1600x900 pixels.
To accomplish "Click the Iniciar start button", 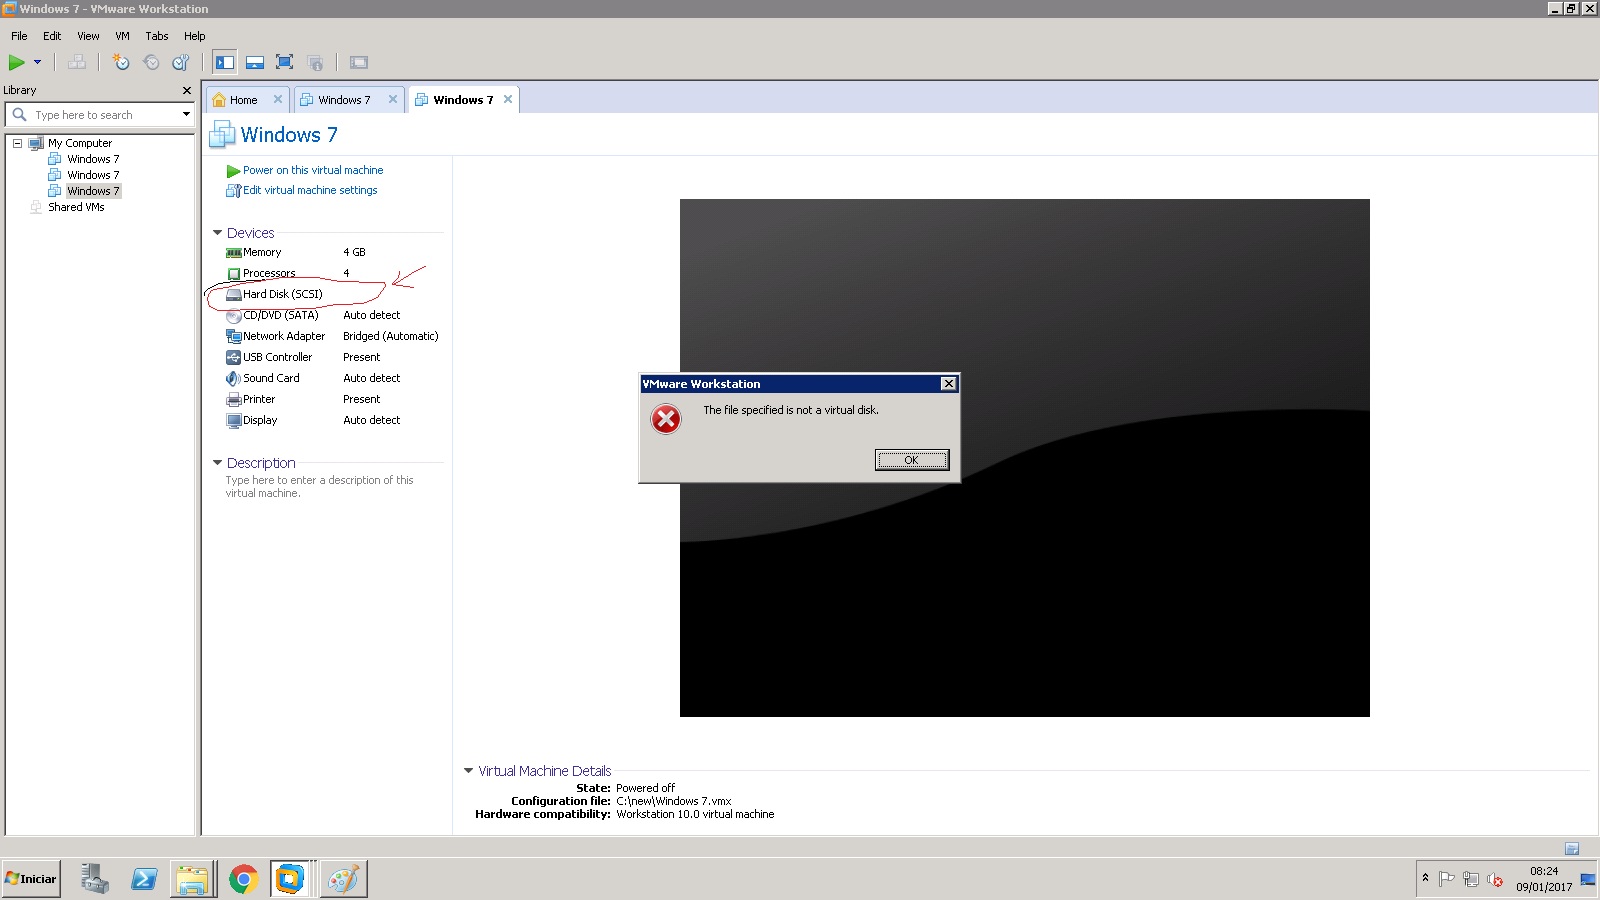I will point(31,879).
